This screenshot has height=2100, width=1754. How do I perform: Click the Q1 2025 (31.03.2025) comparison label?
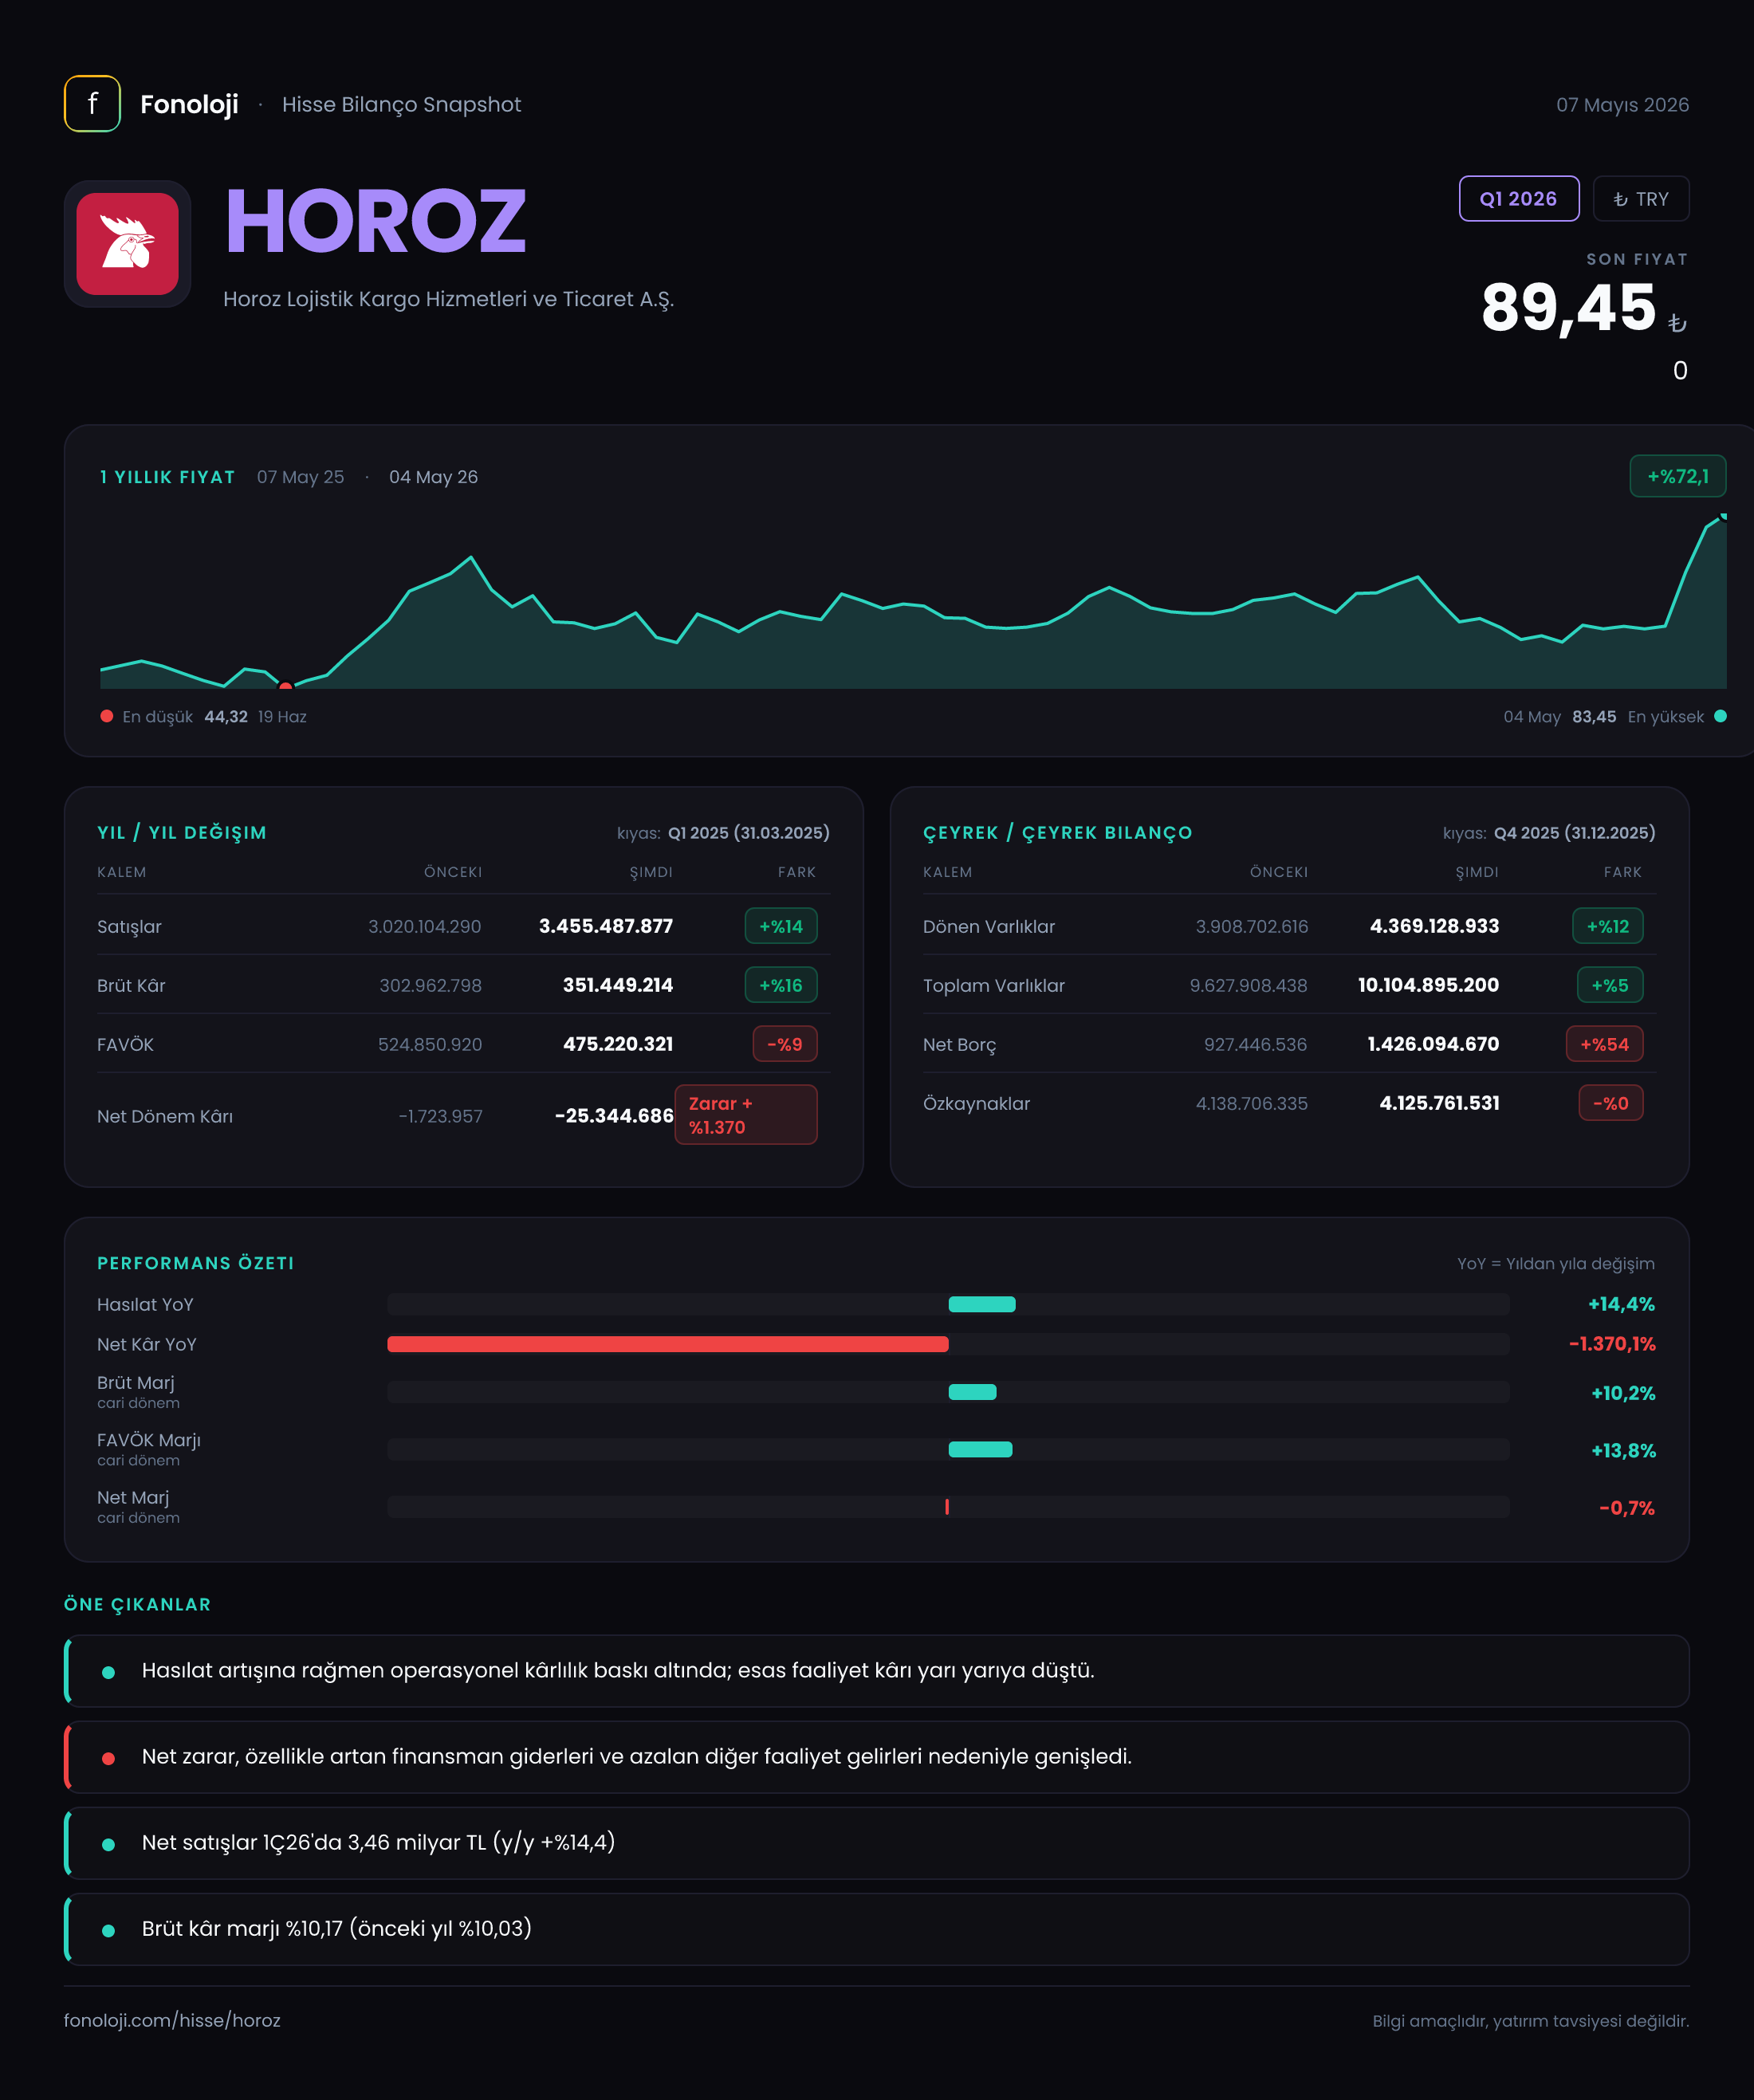pyautogui.click(x=748, y=833)
